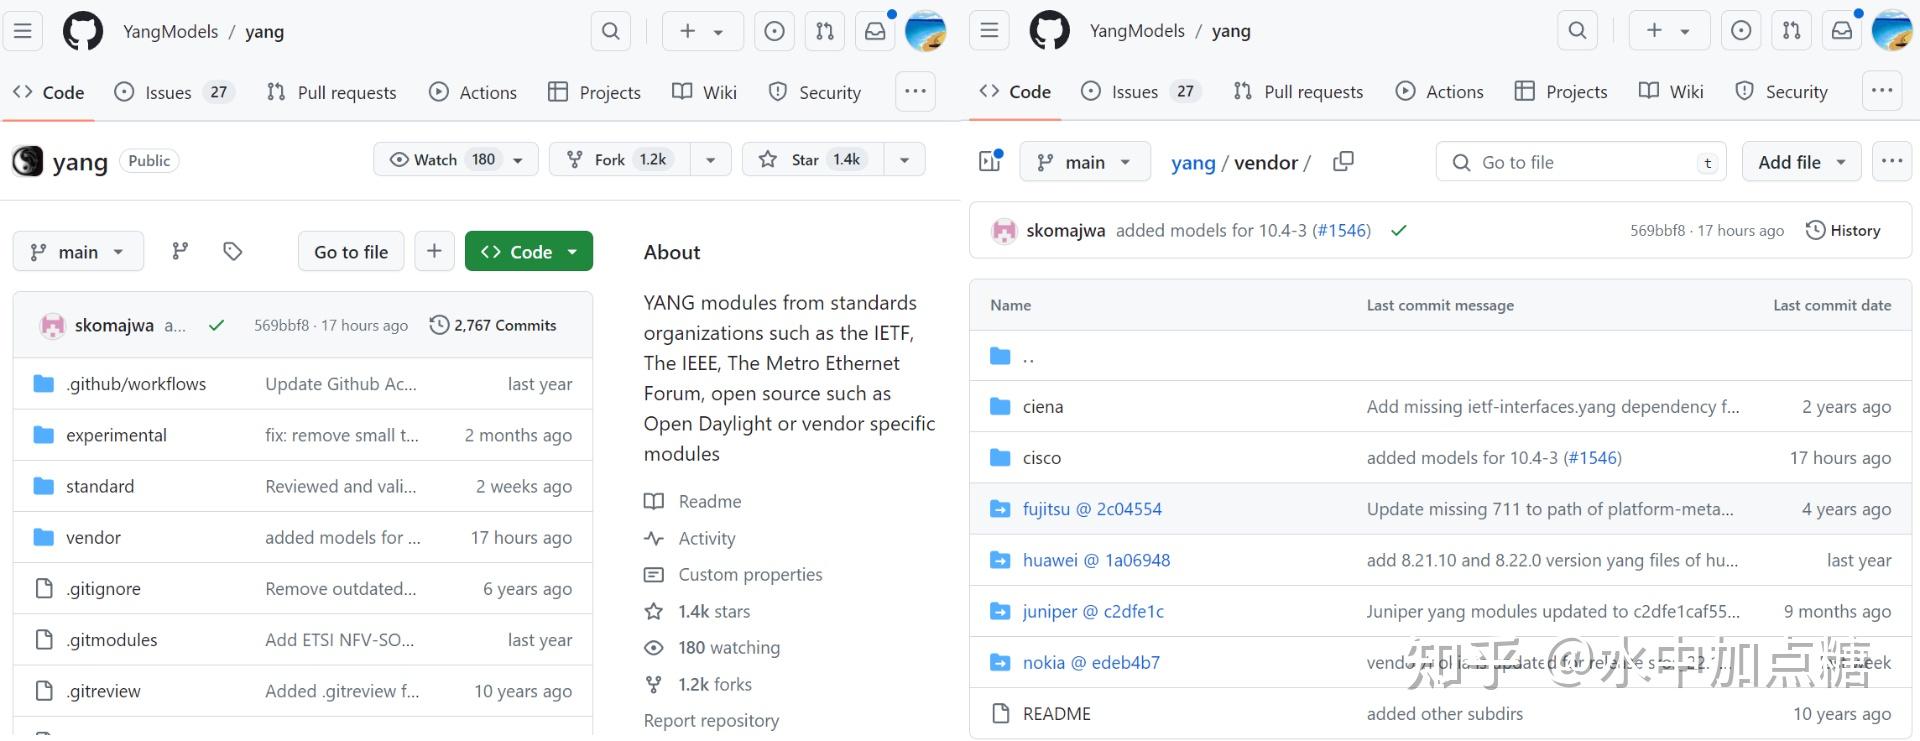
Task: Open the cisco folder link
Action: [x=1042, y=458]
